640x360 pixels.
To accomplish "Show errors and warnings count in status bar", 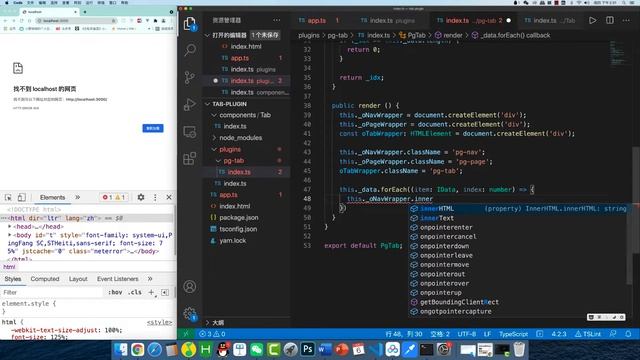I will pyautogui.click(x=212, y=334).
